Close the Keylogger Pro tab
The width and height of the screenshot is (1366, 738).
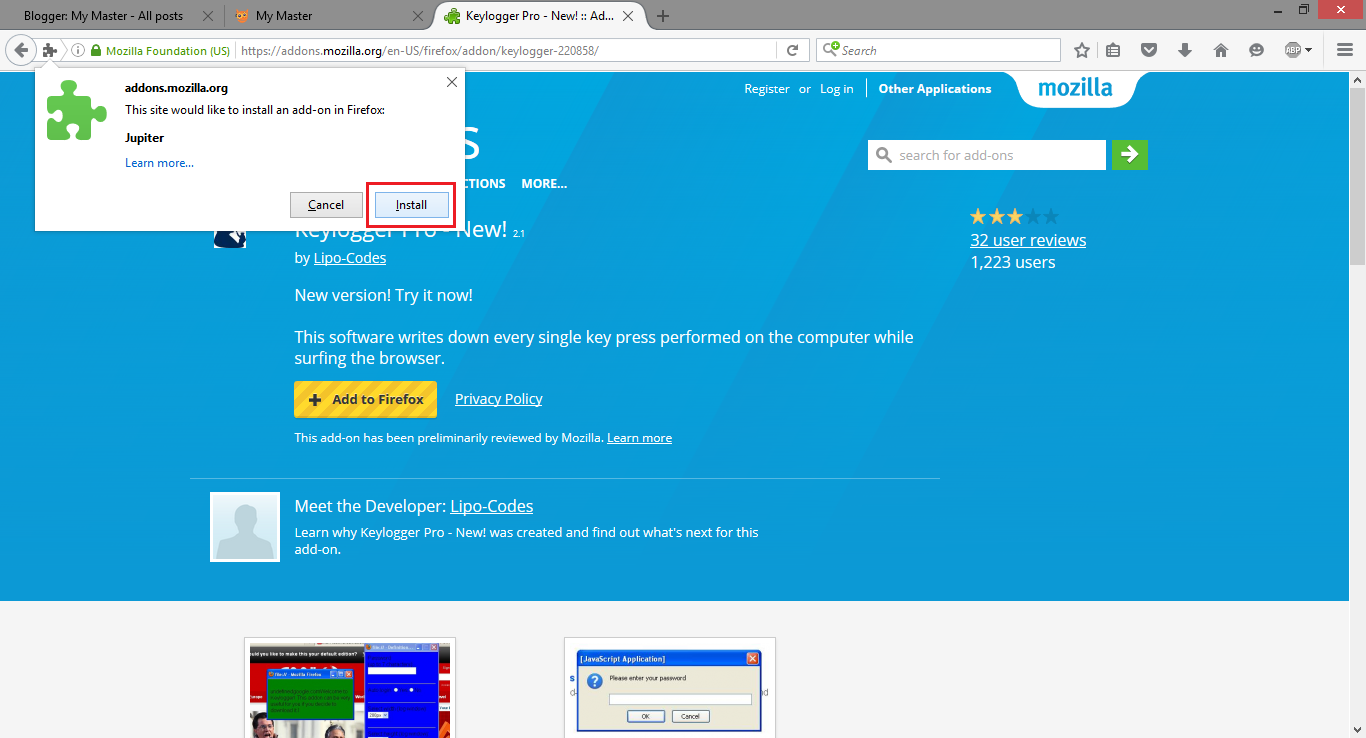coord(630,16)
